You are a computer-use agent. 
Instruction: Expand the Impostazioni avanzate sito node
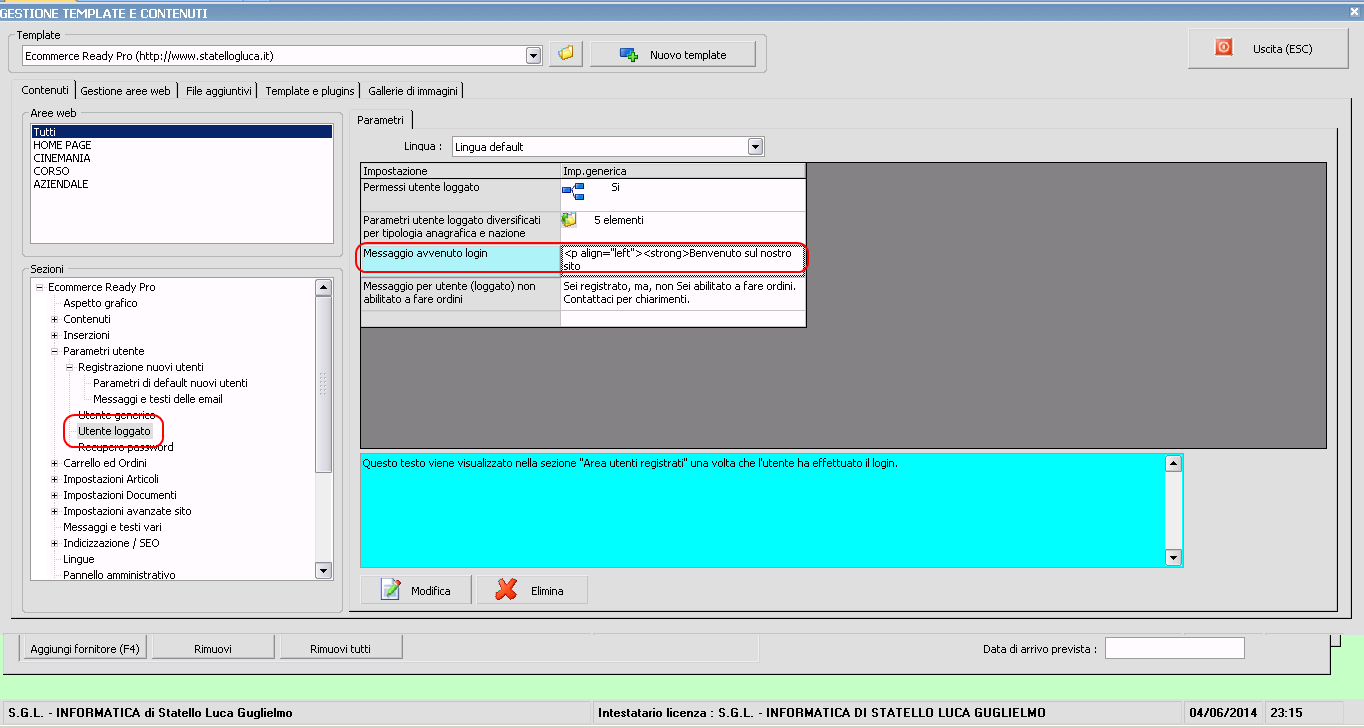point(55,511)
